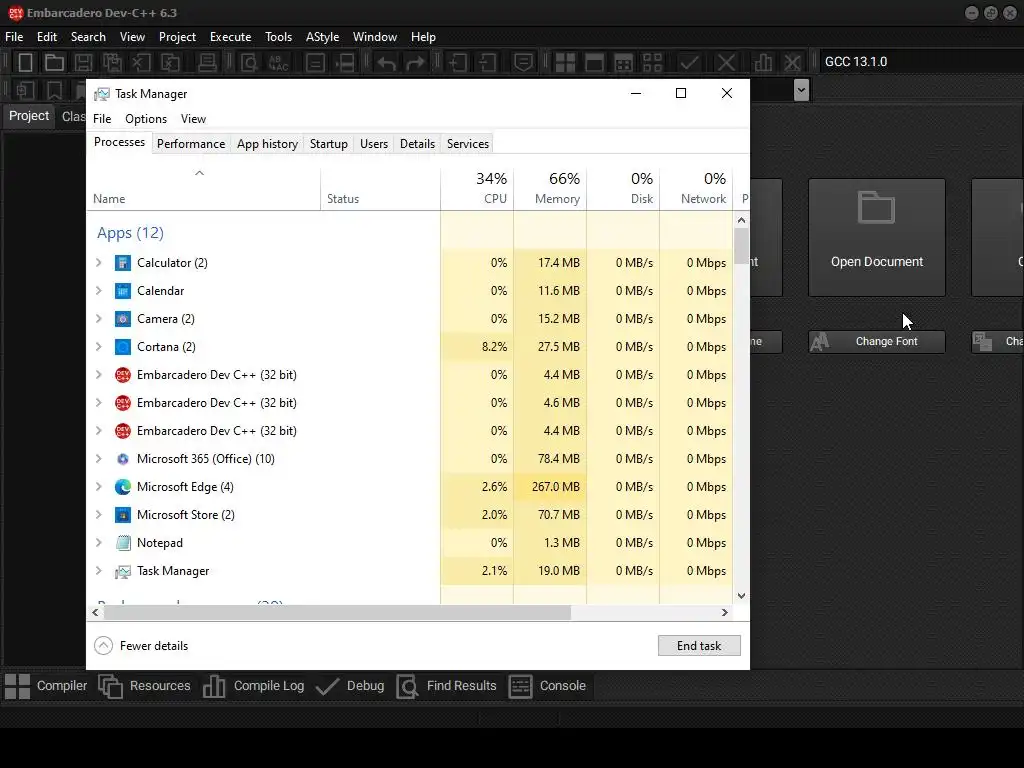Open the Details tab in Task Manager

417,144
